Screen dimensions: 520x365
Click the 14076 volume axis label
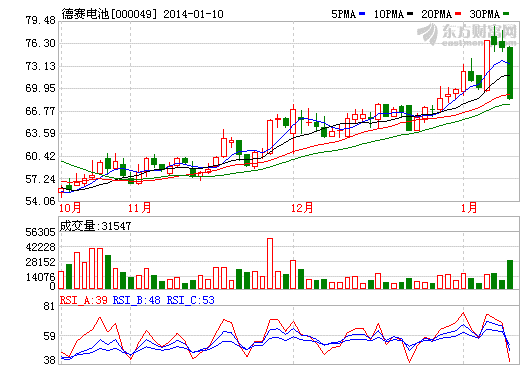tap(40, 277)
